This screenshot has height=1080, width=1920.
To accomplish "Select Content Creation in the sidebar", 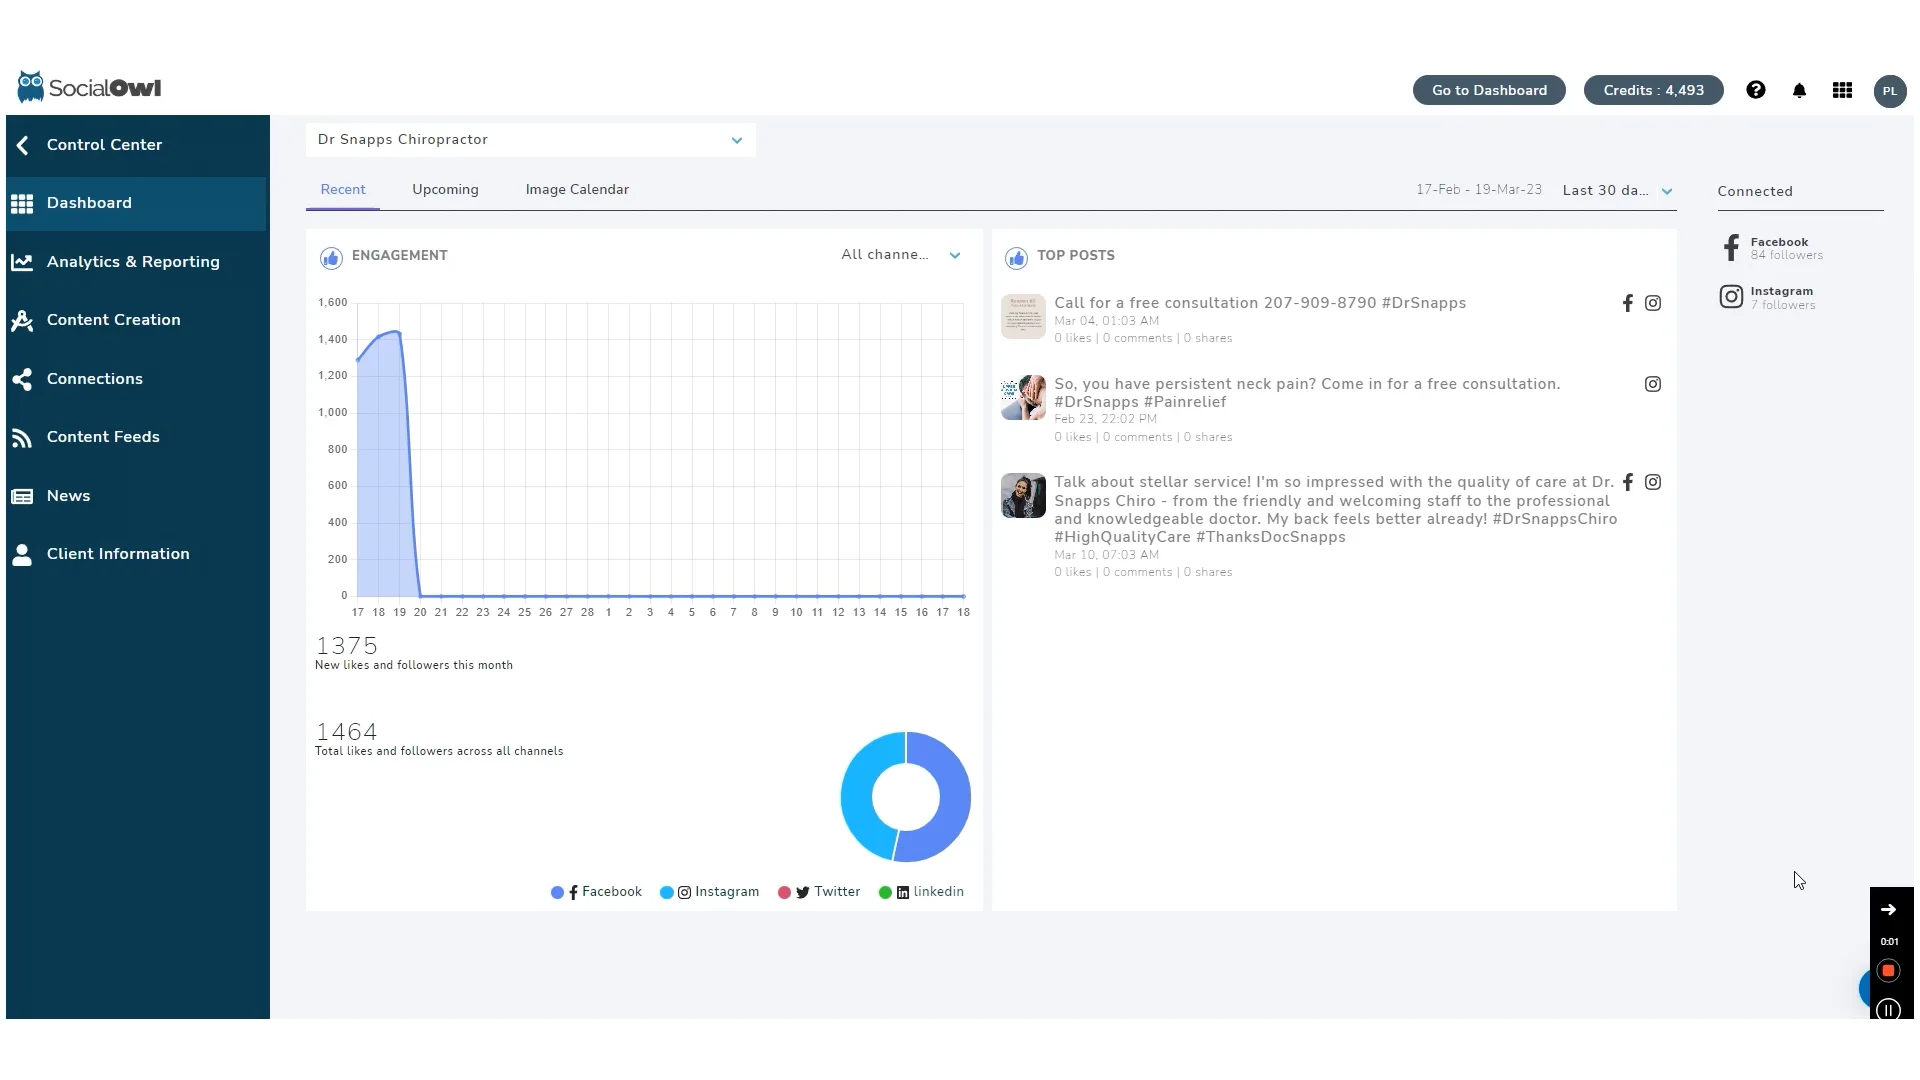I will coord(113,320).
